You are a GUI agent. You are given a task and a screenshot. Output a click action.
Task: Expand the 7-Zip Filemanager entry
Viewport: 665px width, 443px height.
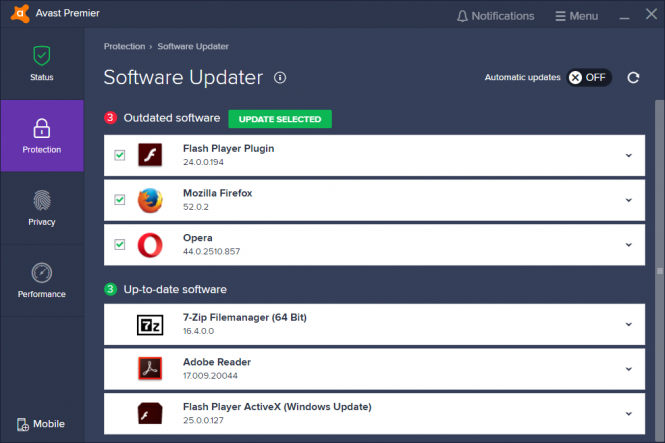click(x=629, y=325)
